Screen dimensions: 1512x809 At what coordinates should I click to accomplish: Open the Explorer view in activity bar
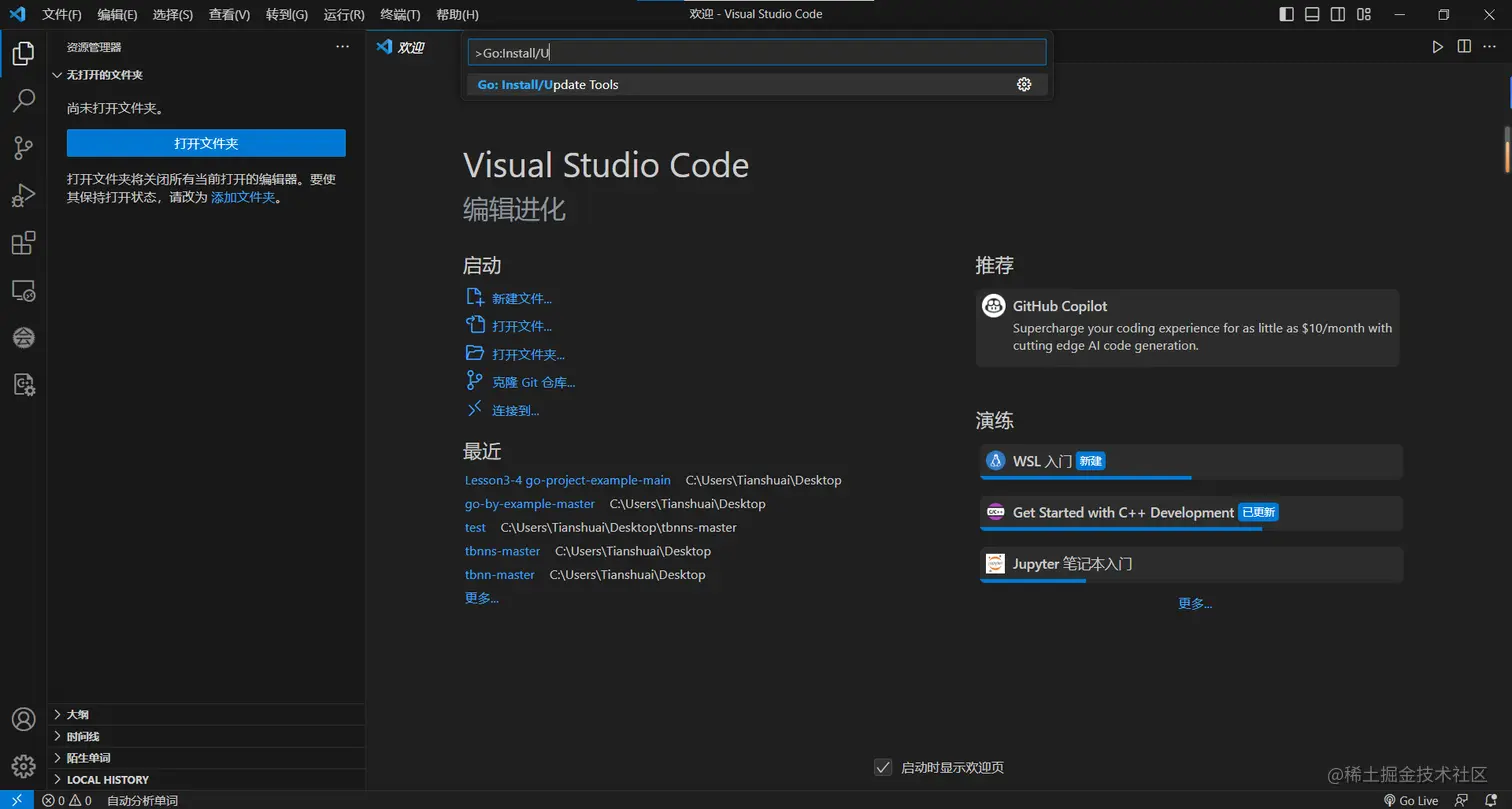pos(23,53)
